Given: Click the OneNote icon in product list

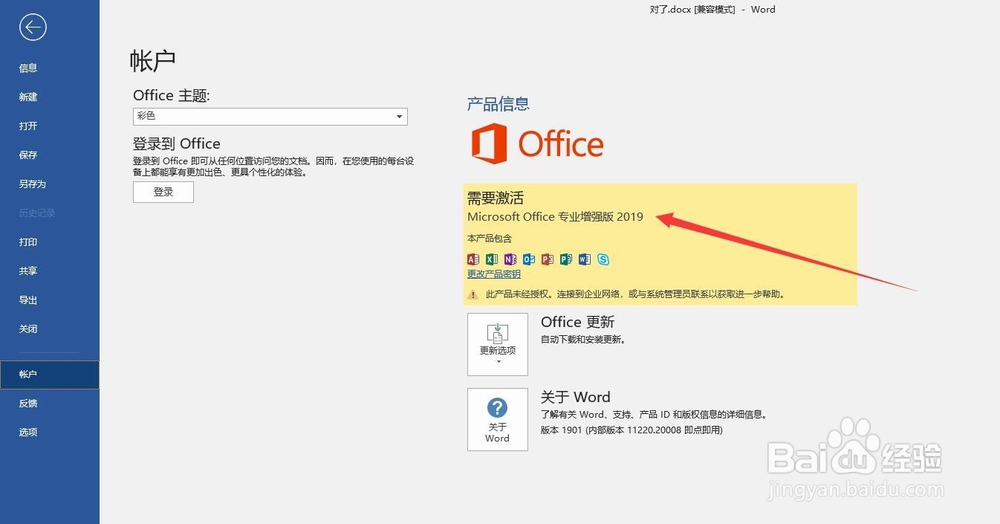Looking at the screenshot, I should [510, 259].
